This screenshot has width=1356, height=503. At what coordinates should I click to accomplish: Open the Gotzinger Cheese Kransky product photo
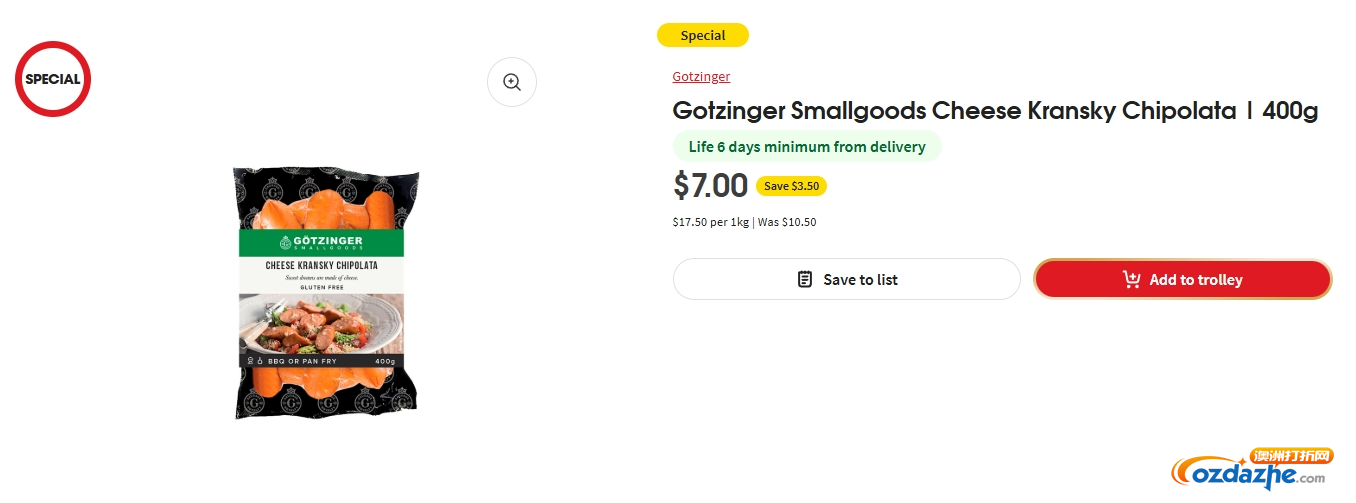point(327,293)
